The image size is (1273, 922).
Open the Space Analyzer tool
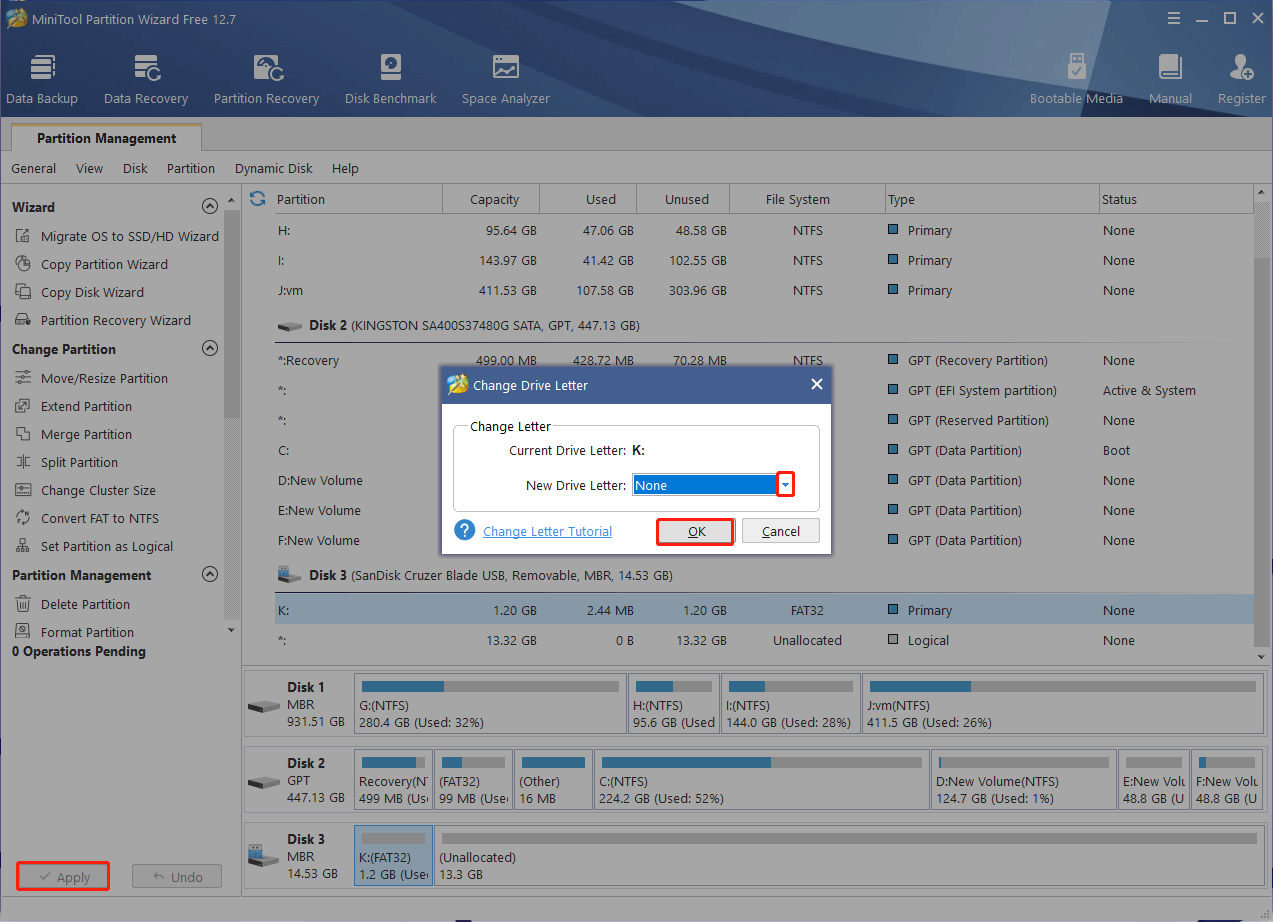tap(506, 80)
